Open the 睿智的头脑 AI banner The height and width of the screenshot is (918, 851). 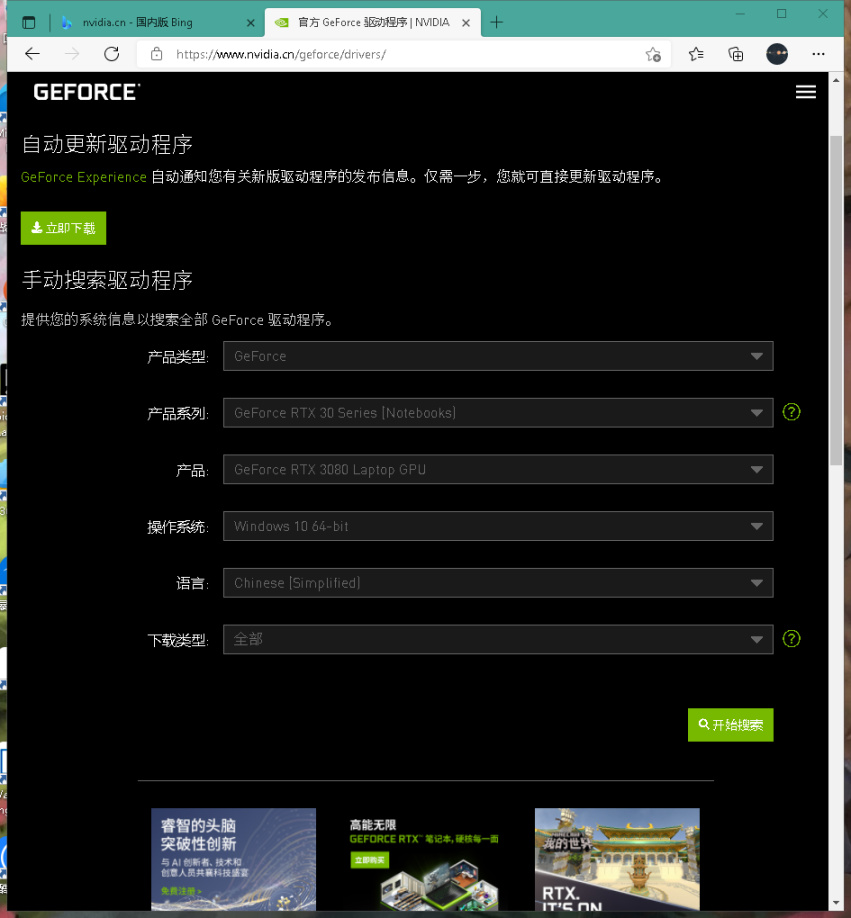233,859
